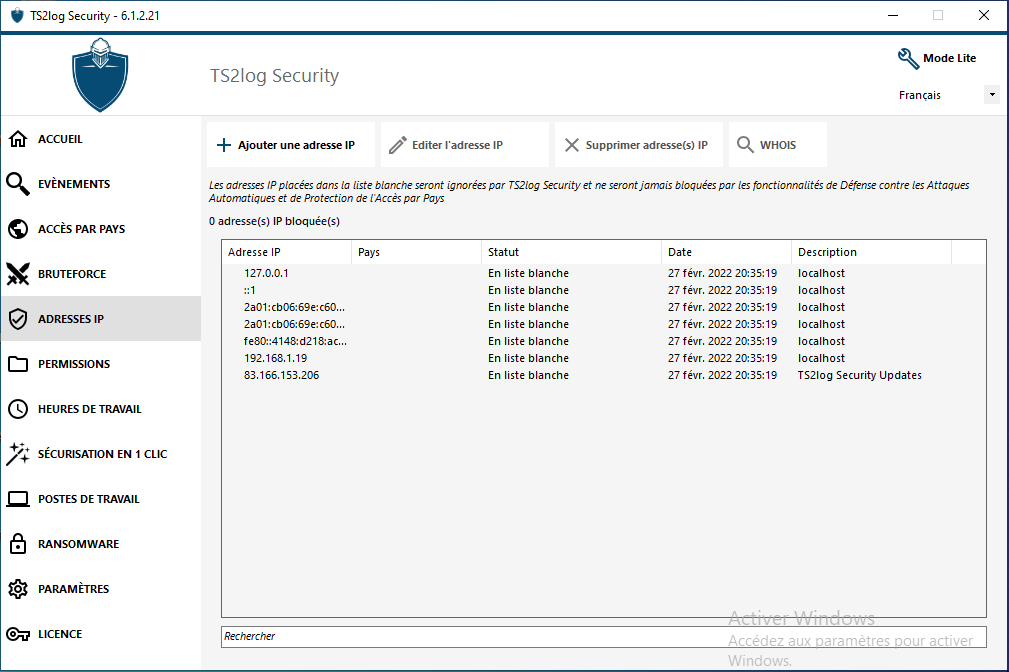Click the Licence key icon
Image resolution: width=1009 pixels, height=672 pixels.
pos(18,635)
